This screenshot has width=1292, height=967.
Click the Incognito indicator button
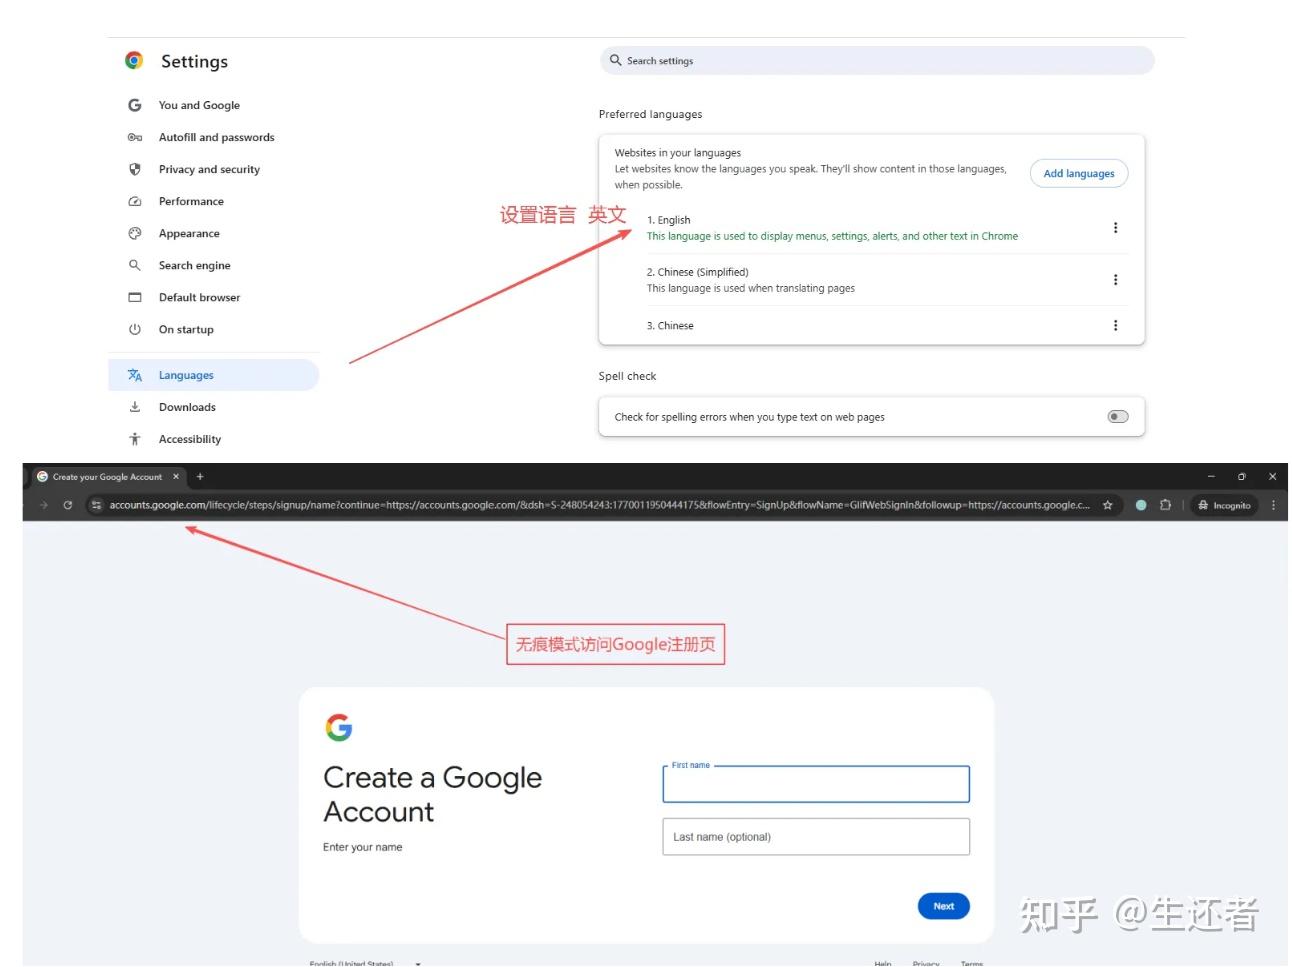pyautogui.click(x=1224, y=505)
